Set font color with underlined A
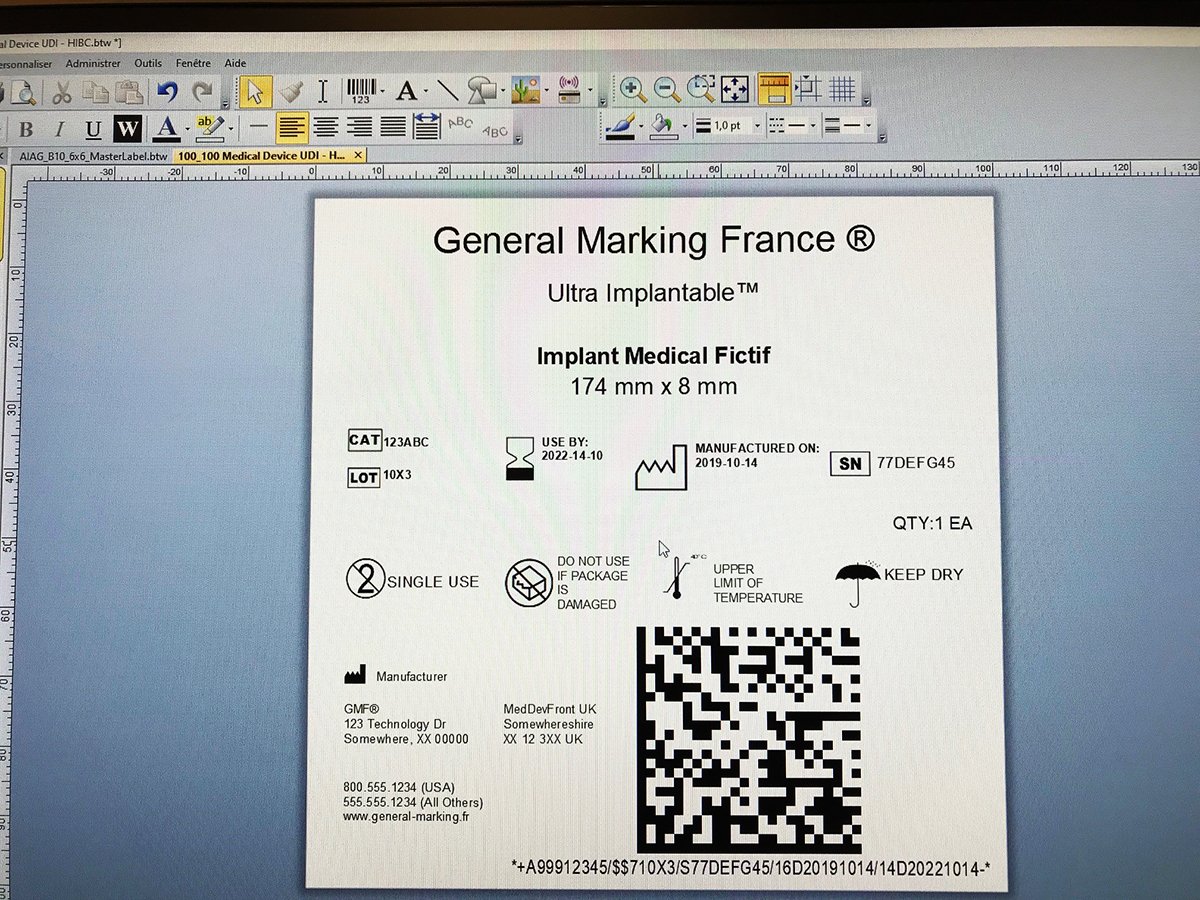 click(x=166, y=129)
